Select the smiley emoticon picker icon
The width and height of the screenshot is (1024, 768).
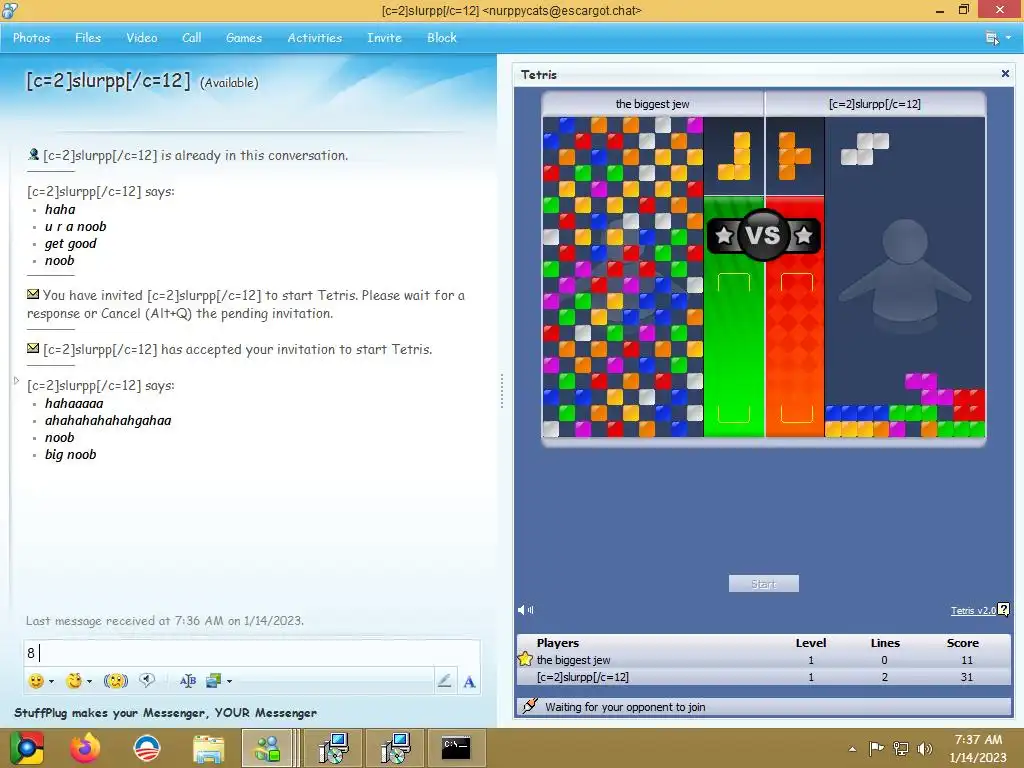tap(37, 681)
